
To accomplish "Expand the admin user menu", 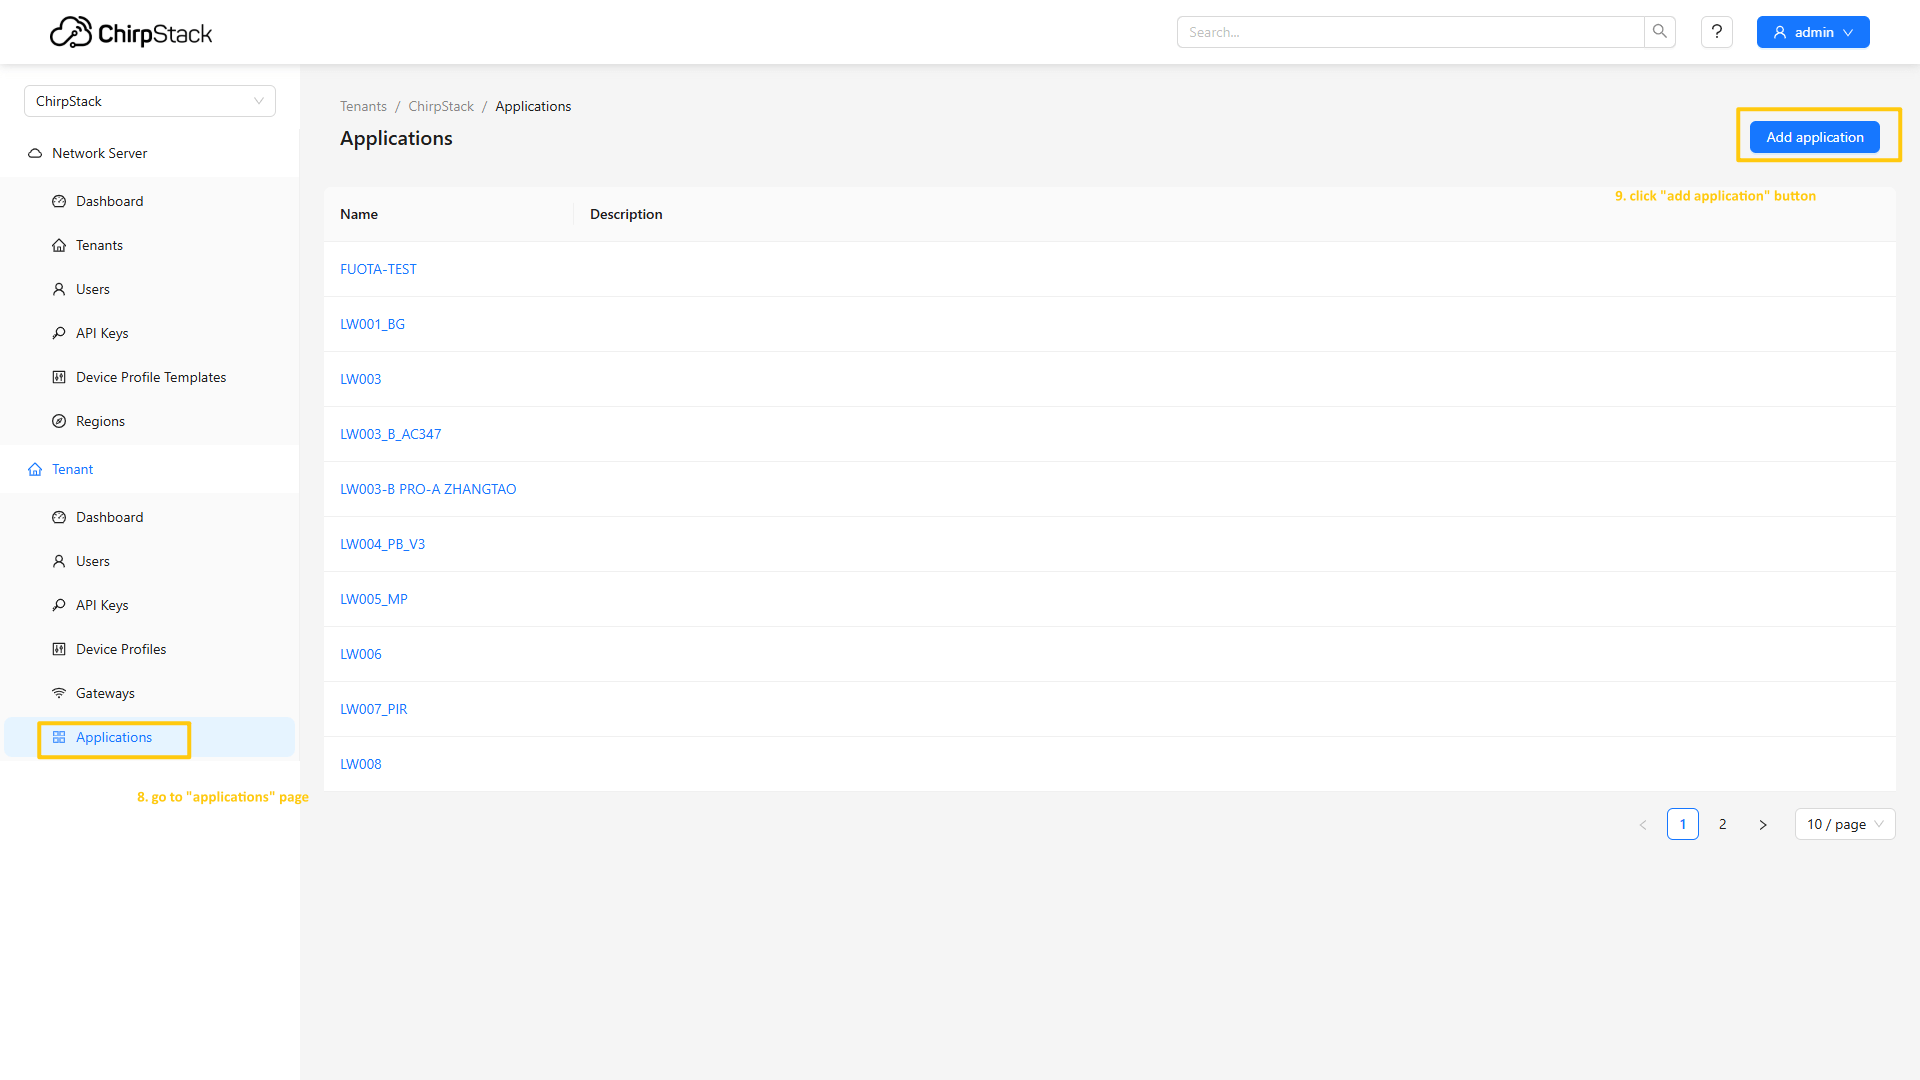I will pos(1812,32).
